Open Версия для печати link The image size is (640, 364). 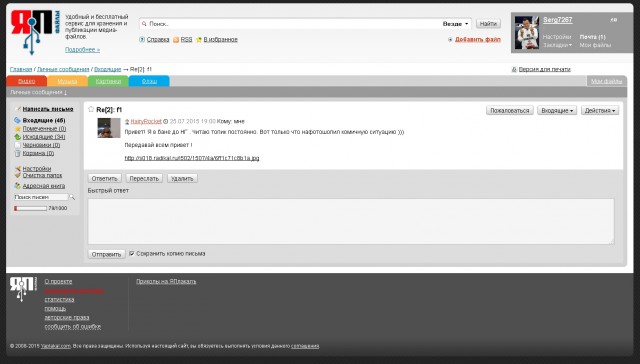point(544,69)
